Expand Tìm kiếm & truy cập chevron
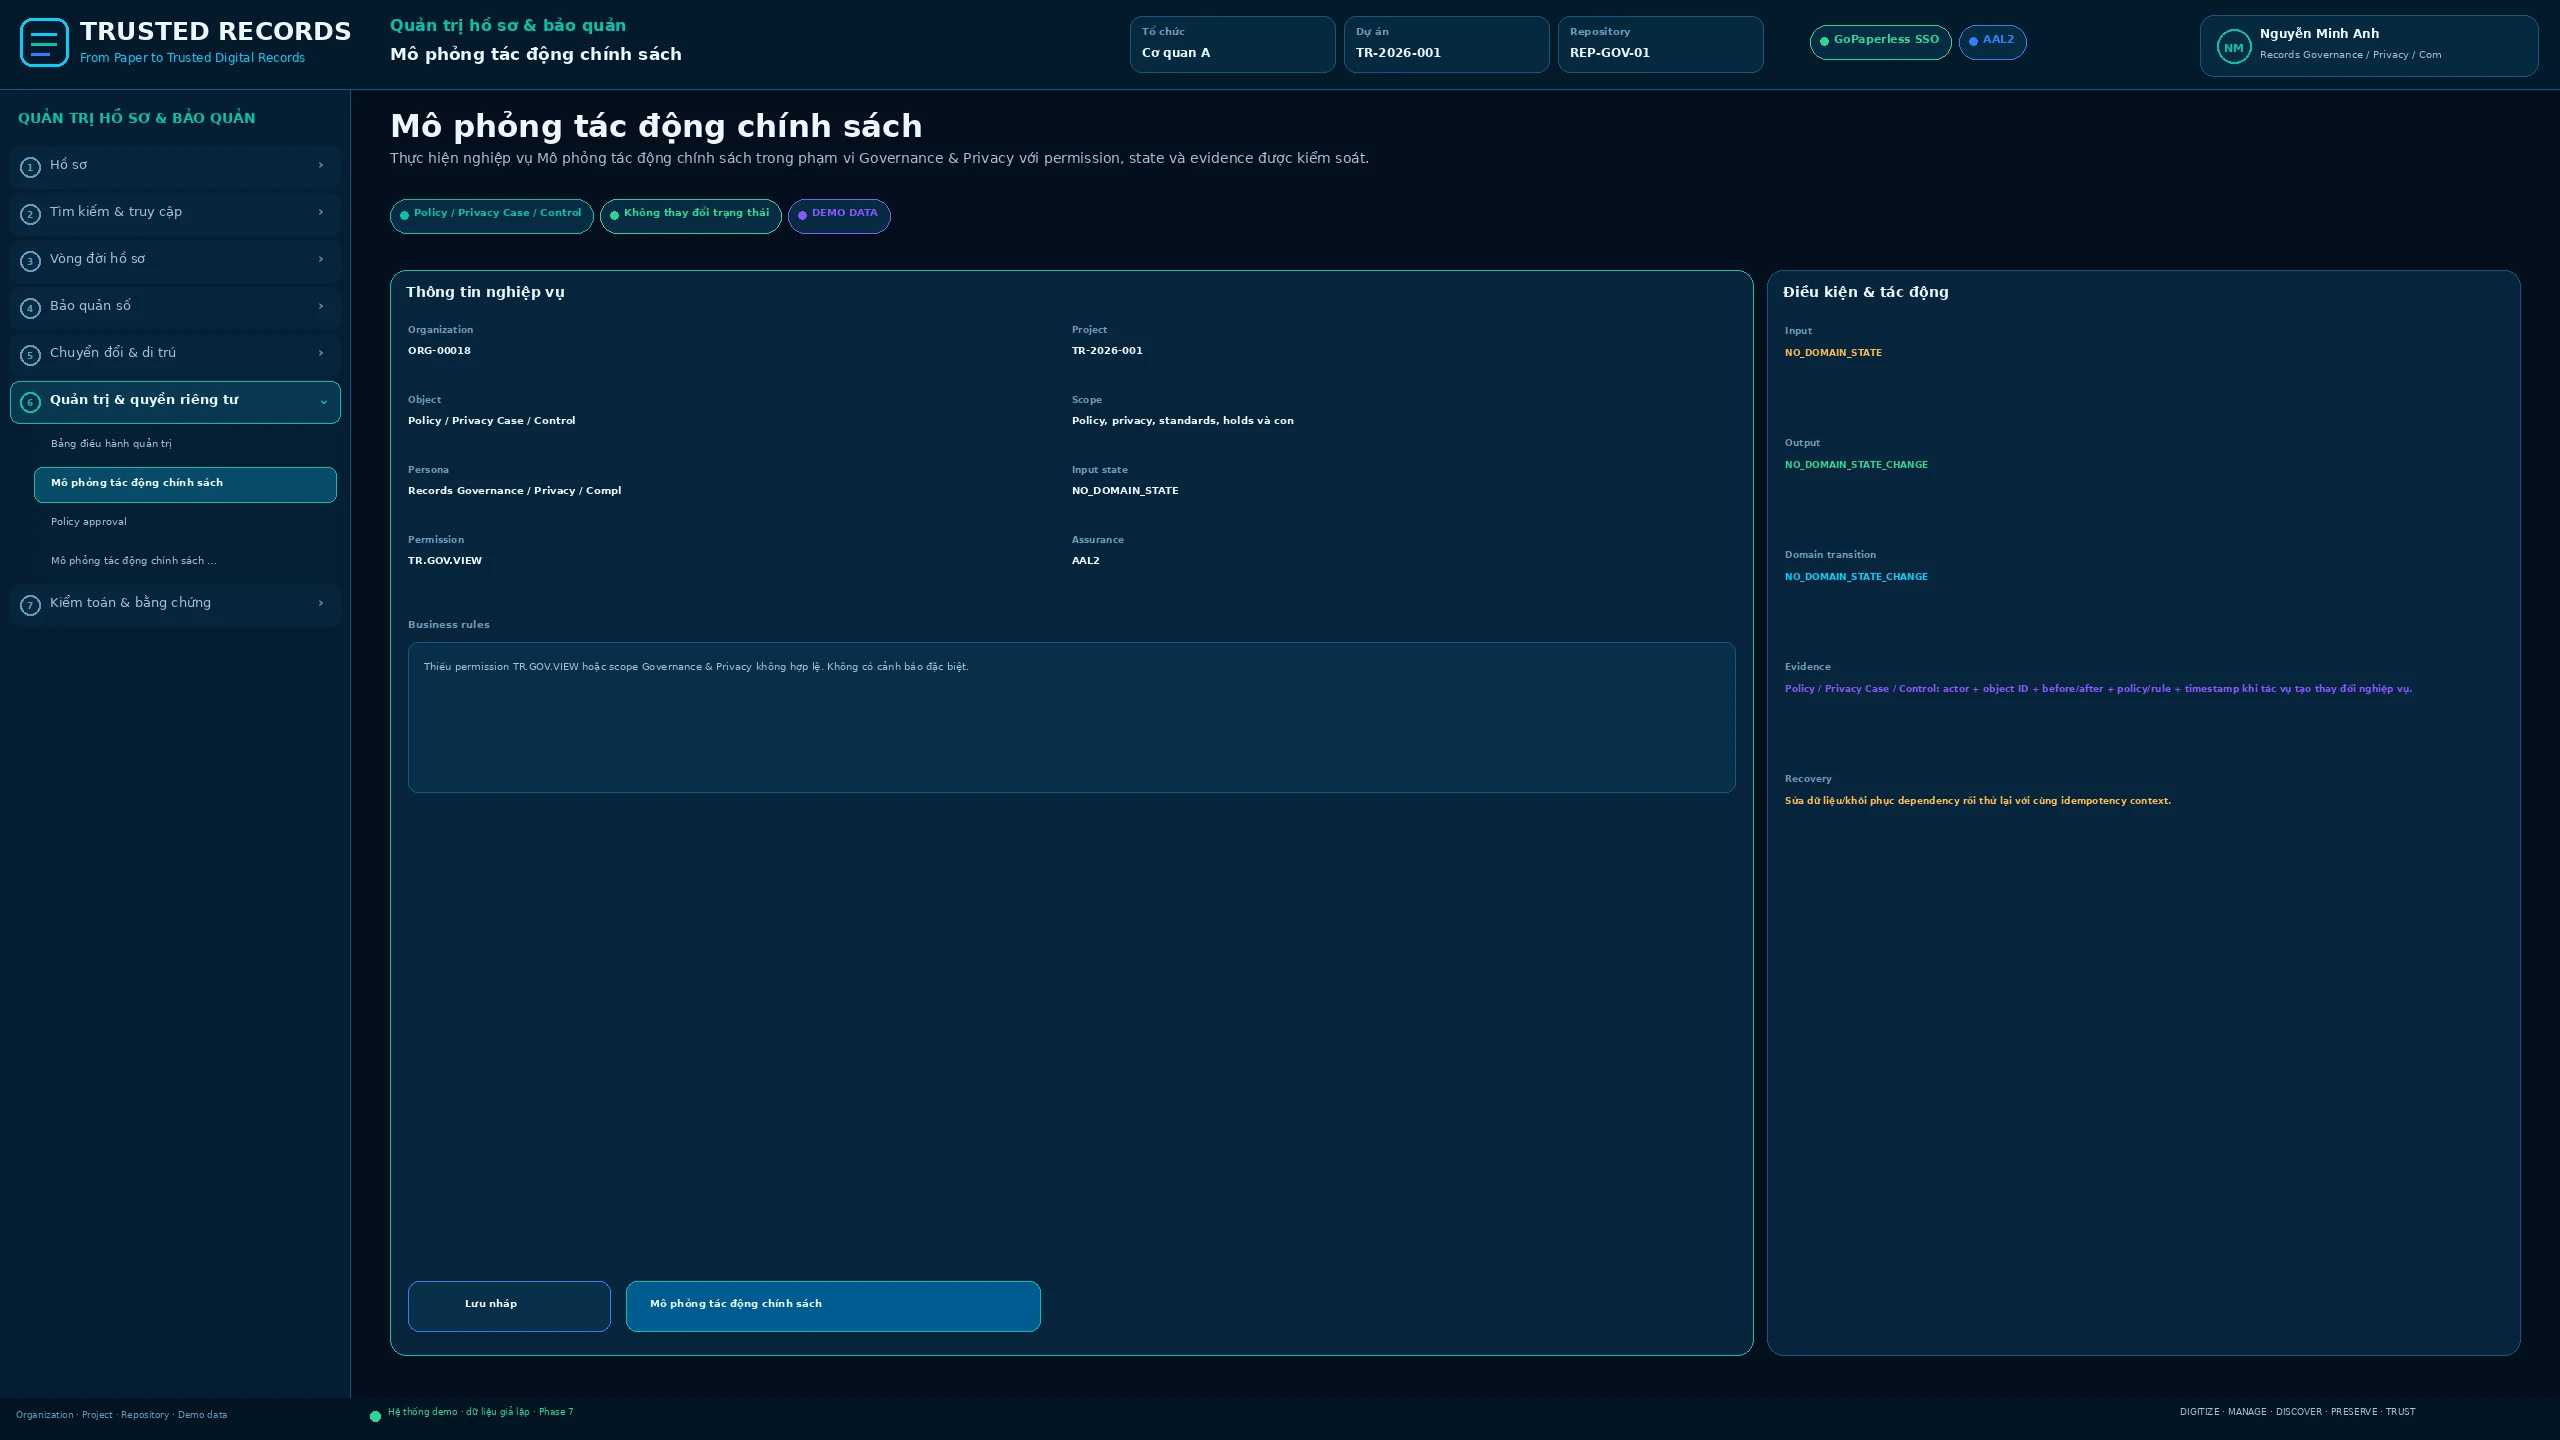The width and height of the screenshot is (2560, 1440). point(321,212)
